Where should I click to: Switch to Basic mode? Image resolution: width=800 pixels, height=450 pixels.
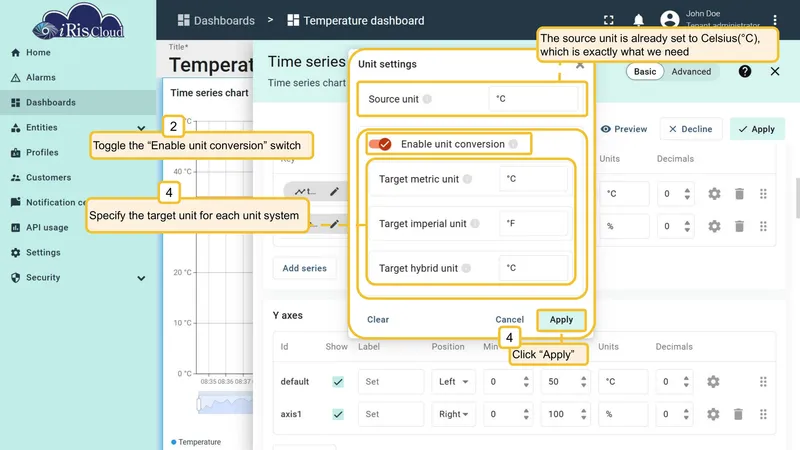(x=645, y=71)
